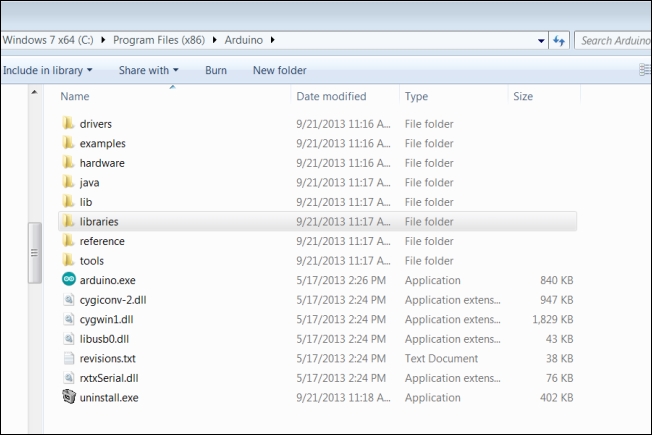Click the reference folder icon
The image size is (652, 435).
coord(68,241)
